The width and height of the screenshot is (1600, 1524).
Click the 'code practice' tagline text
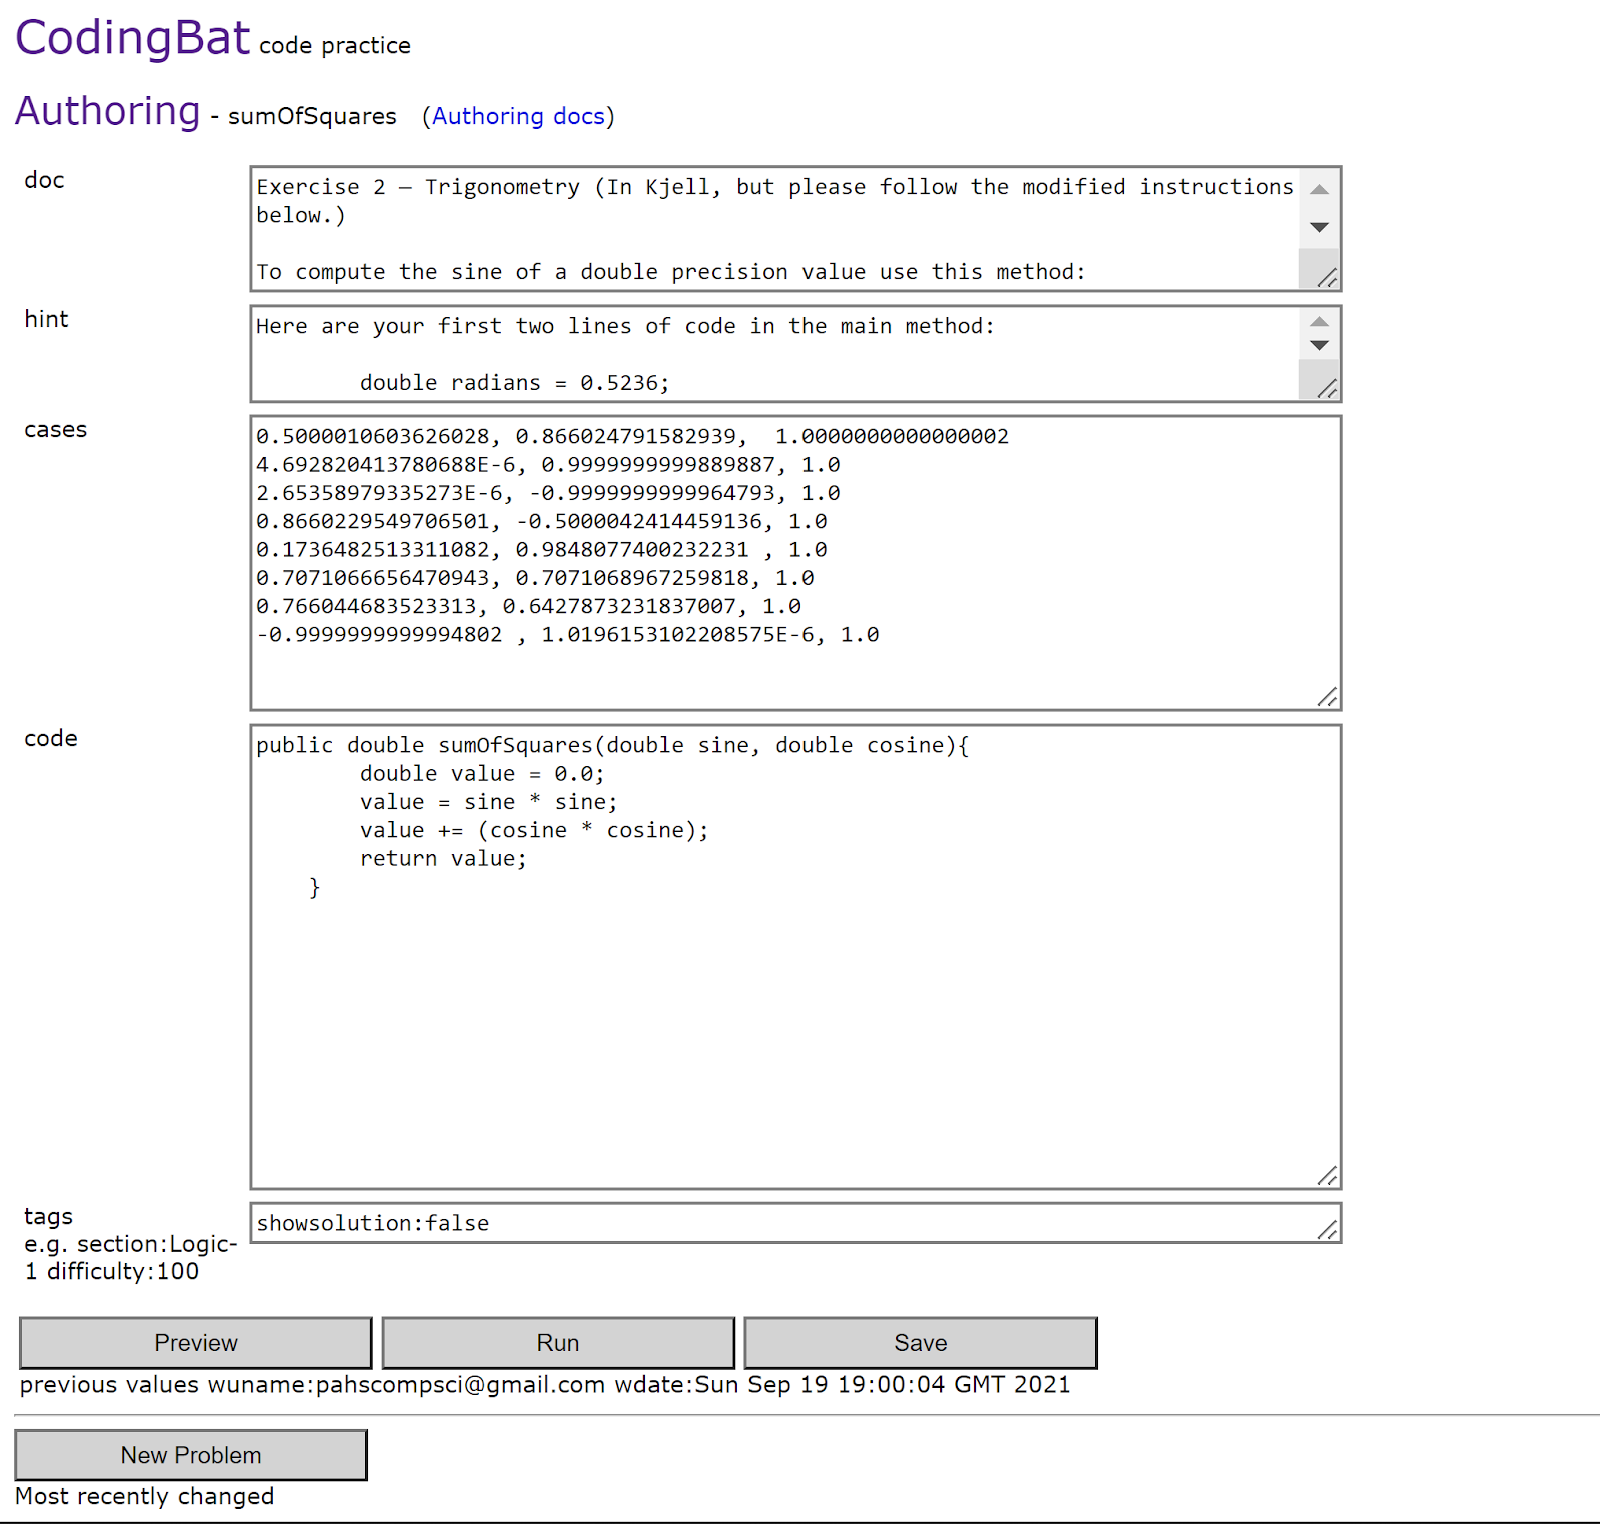click(x=335, y=46)
